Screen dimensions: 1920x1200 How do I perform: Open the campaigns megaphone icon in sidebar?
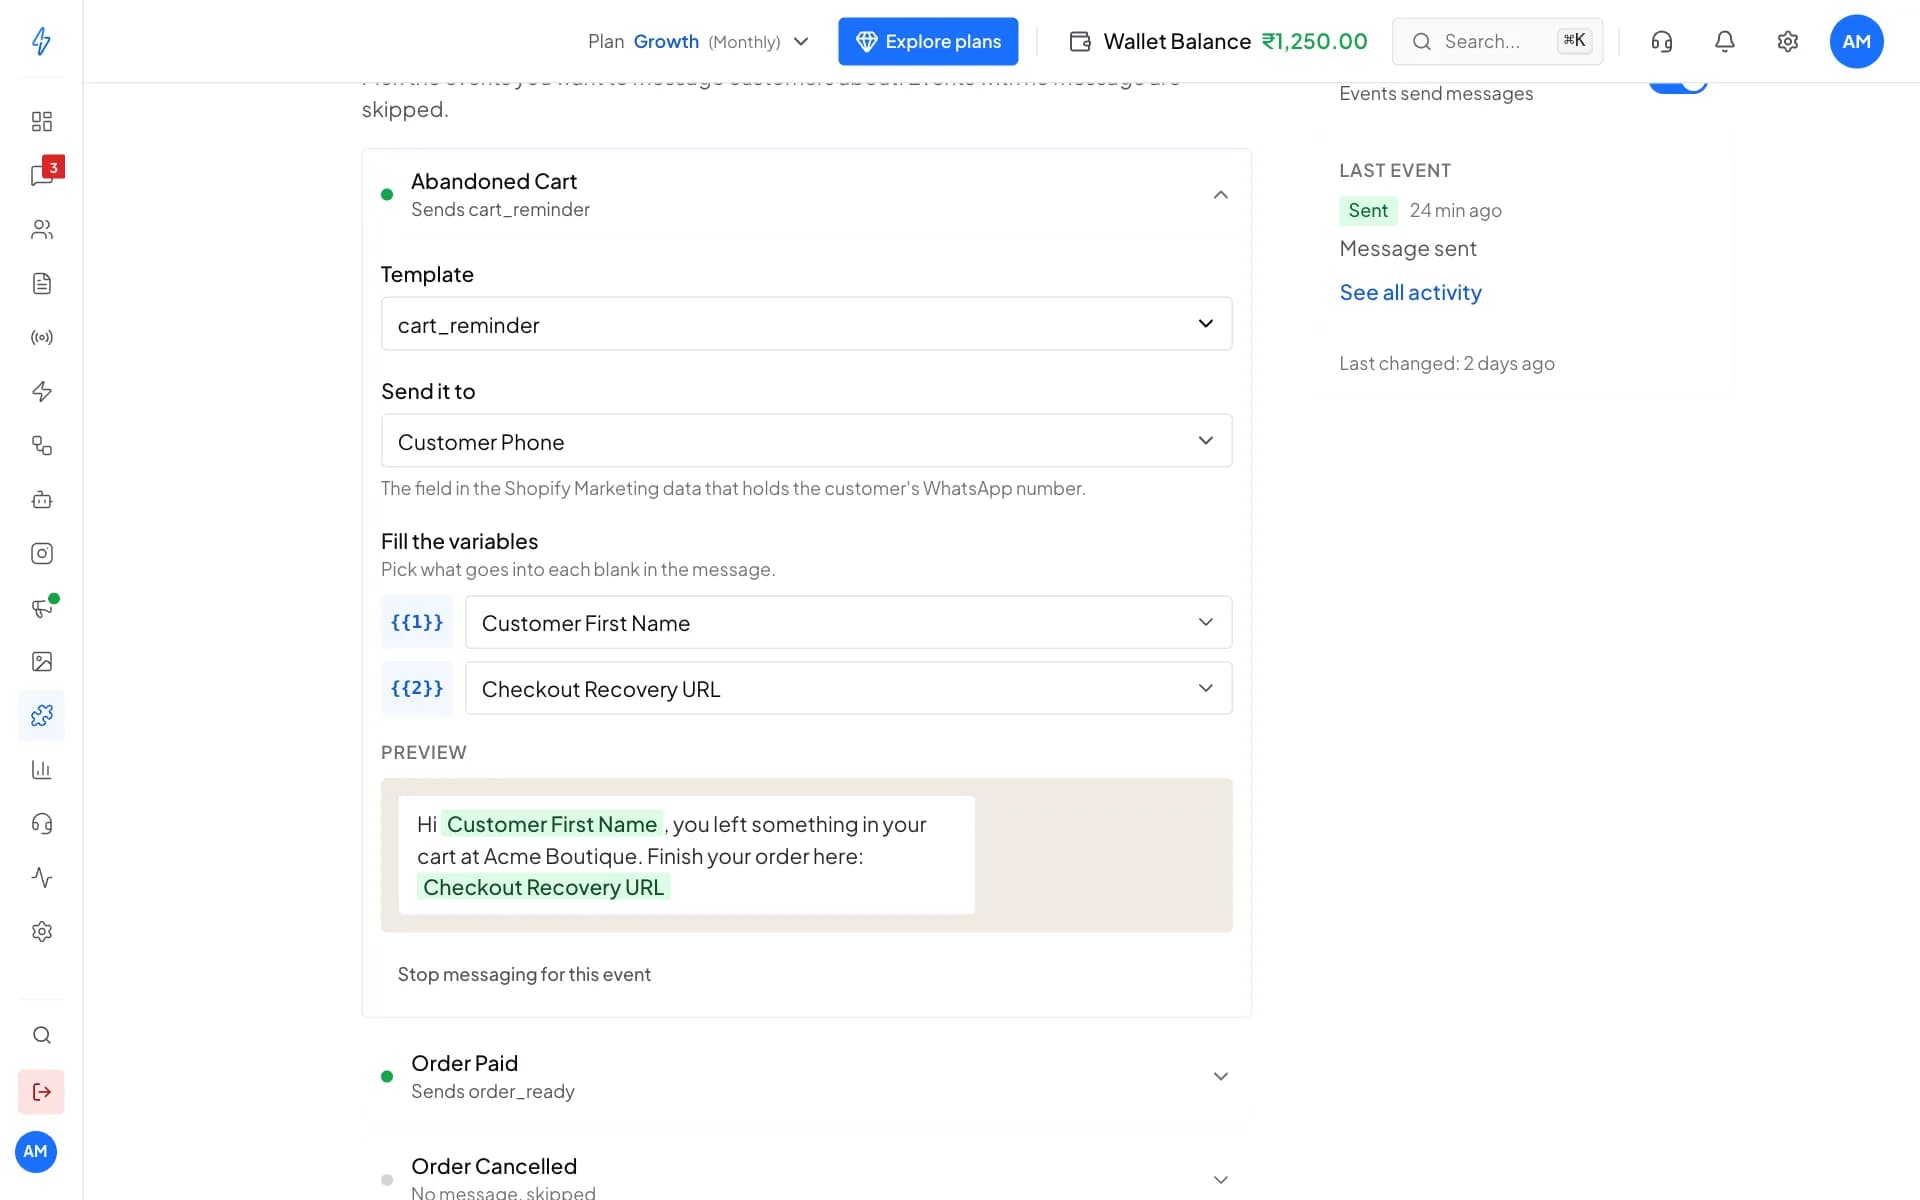coord(41,607)
